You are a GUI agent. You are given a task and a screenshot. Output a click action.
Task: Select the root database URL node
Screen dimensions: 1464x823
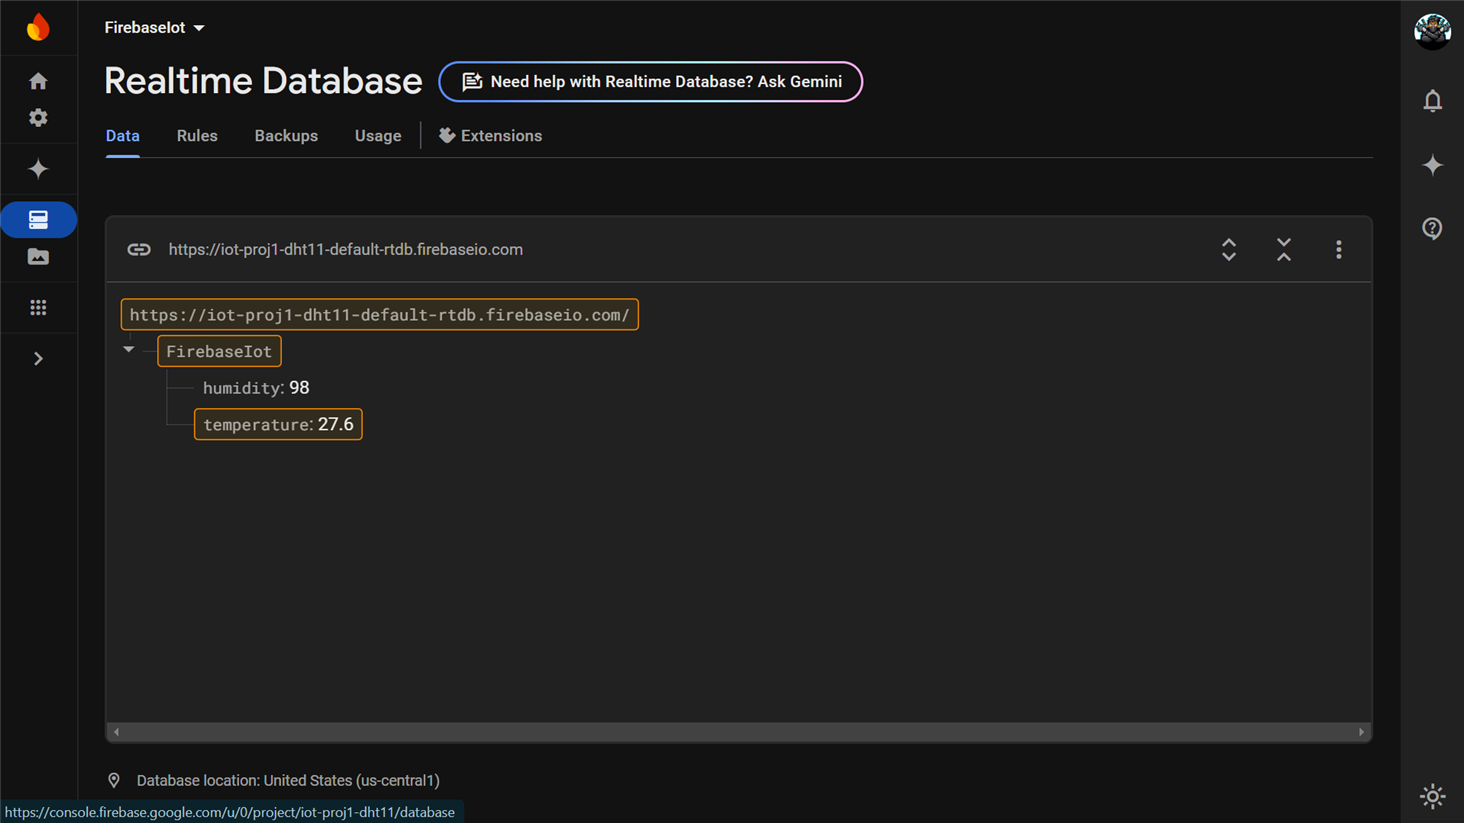pos(380,315)
